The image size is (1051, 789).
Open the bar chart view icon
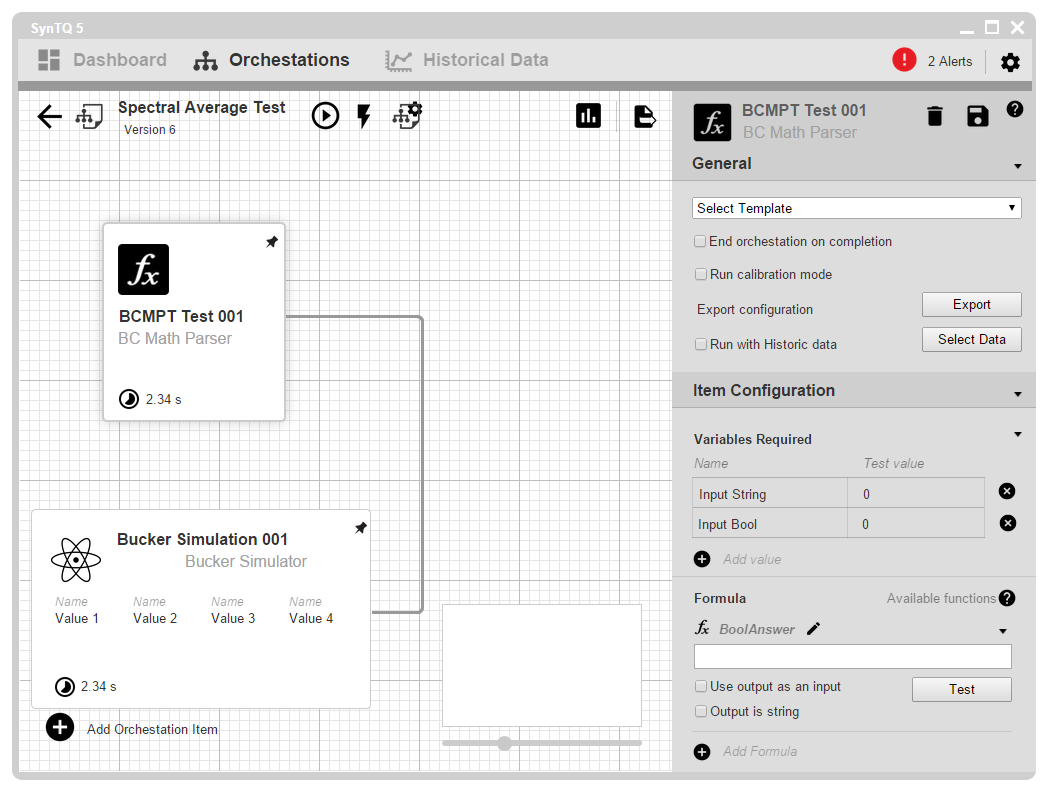tap(589, 115)
